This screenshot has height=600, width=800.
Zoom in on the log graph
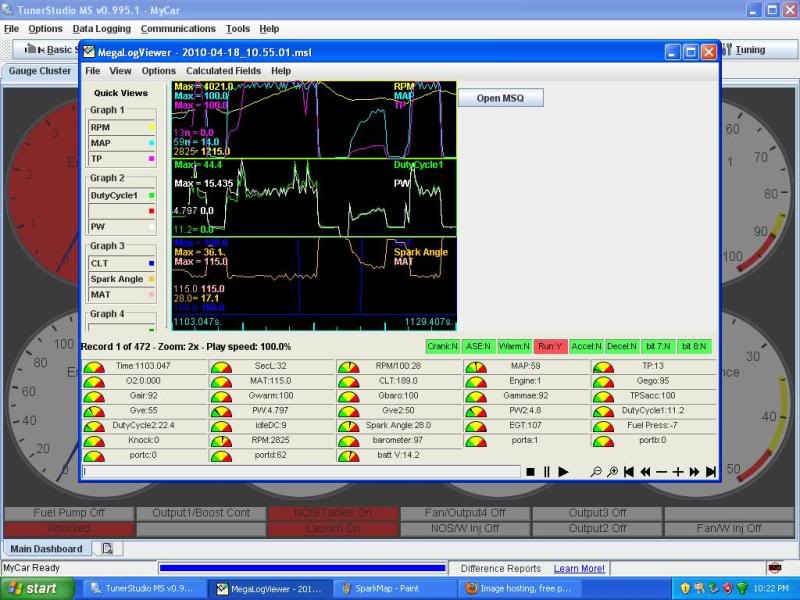pos(612,471)
